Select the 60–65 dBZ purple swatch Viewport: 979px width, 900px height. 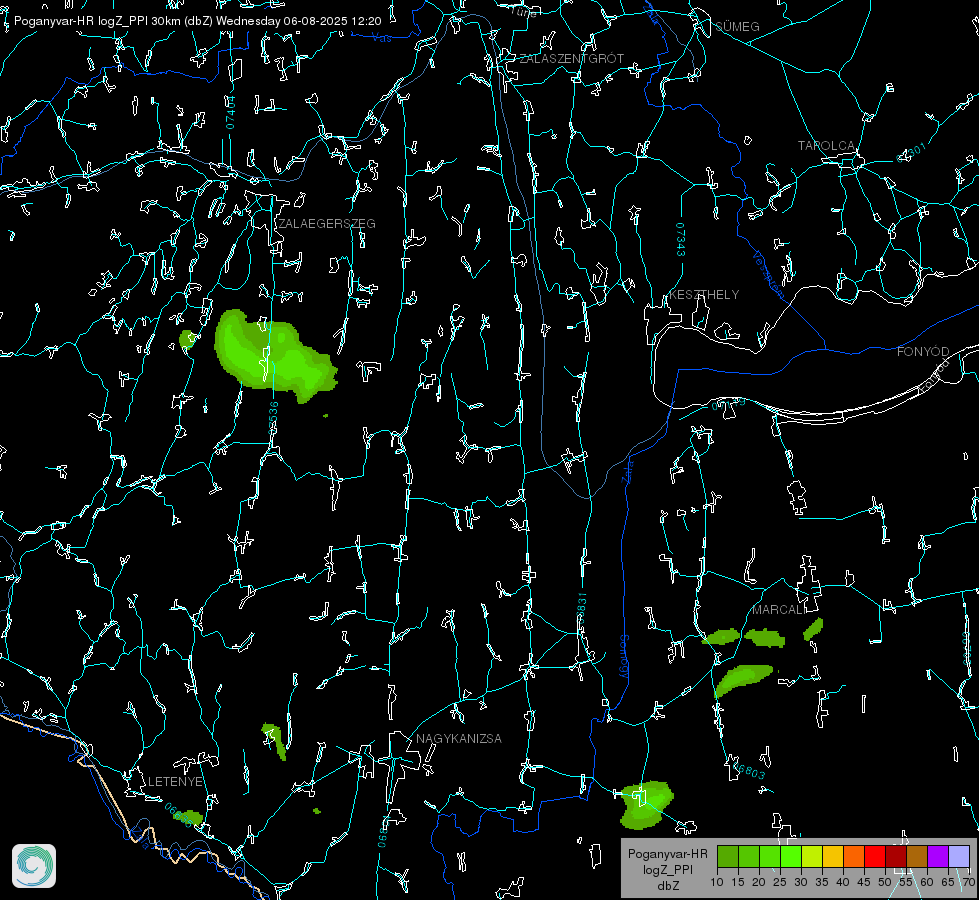[x=938, y=856]
